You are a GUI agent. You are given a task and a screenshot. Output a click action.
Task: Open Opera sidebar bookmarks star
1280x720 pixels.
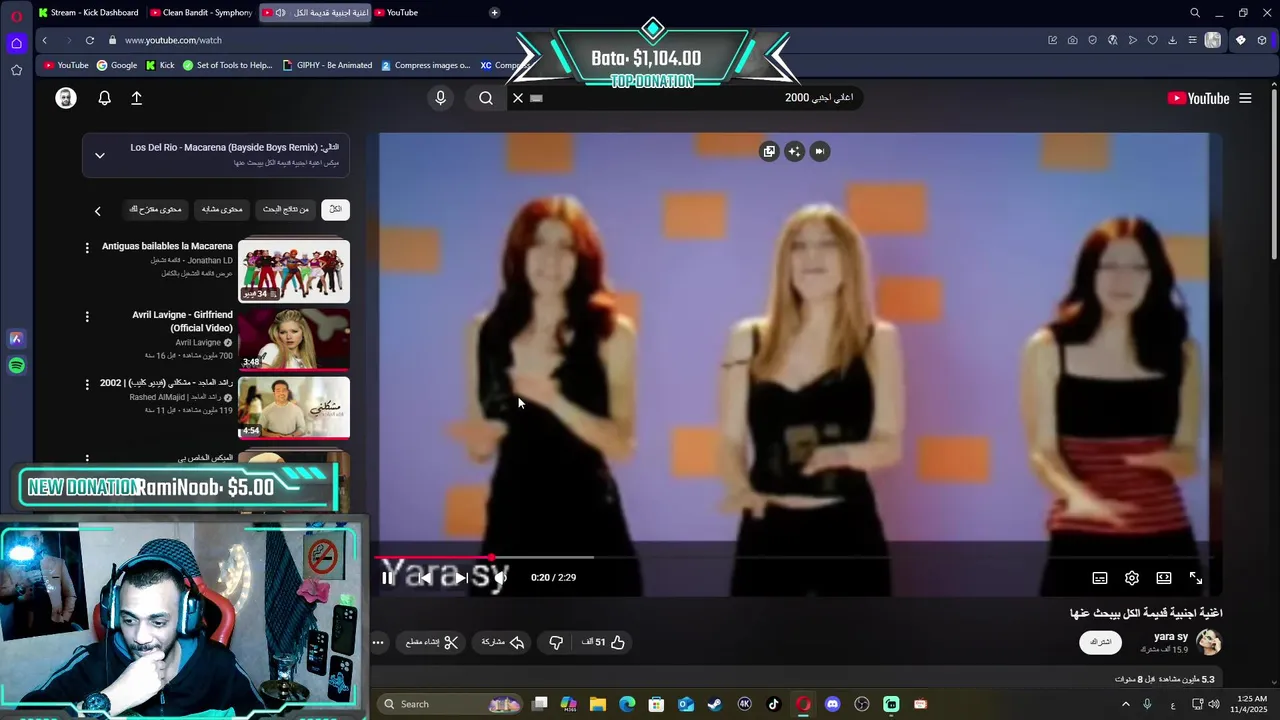pyautogui.click(x=16, y=70)
